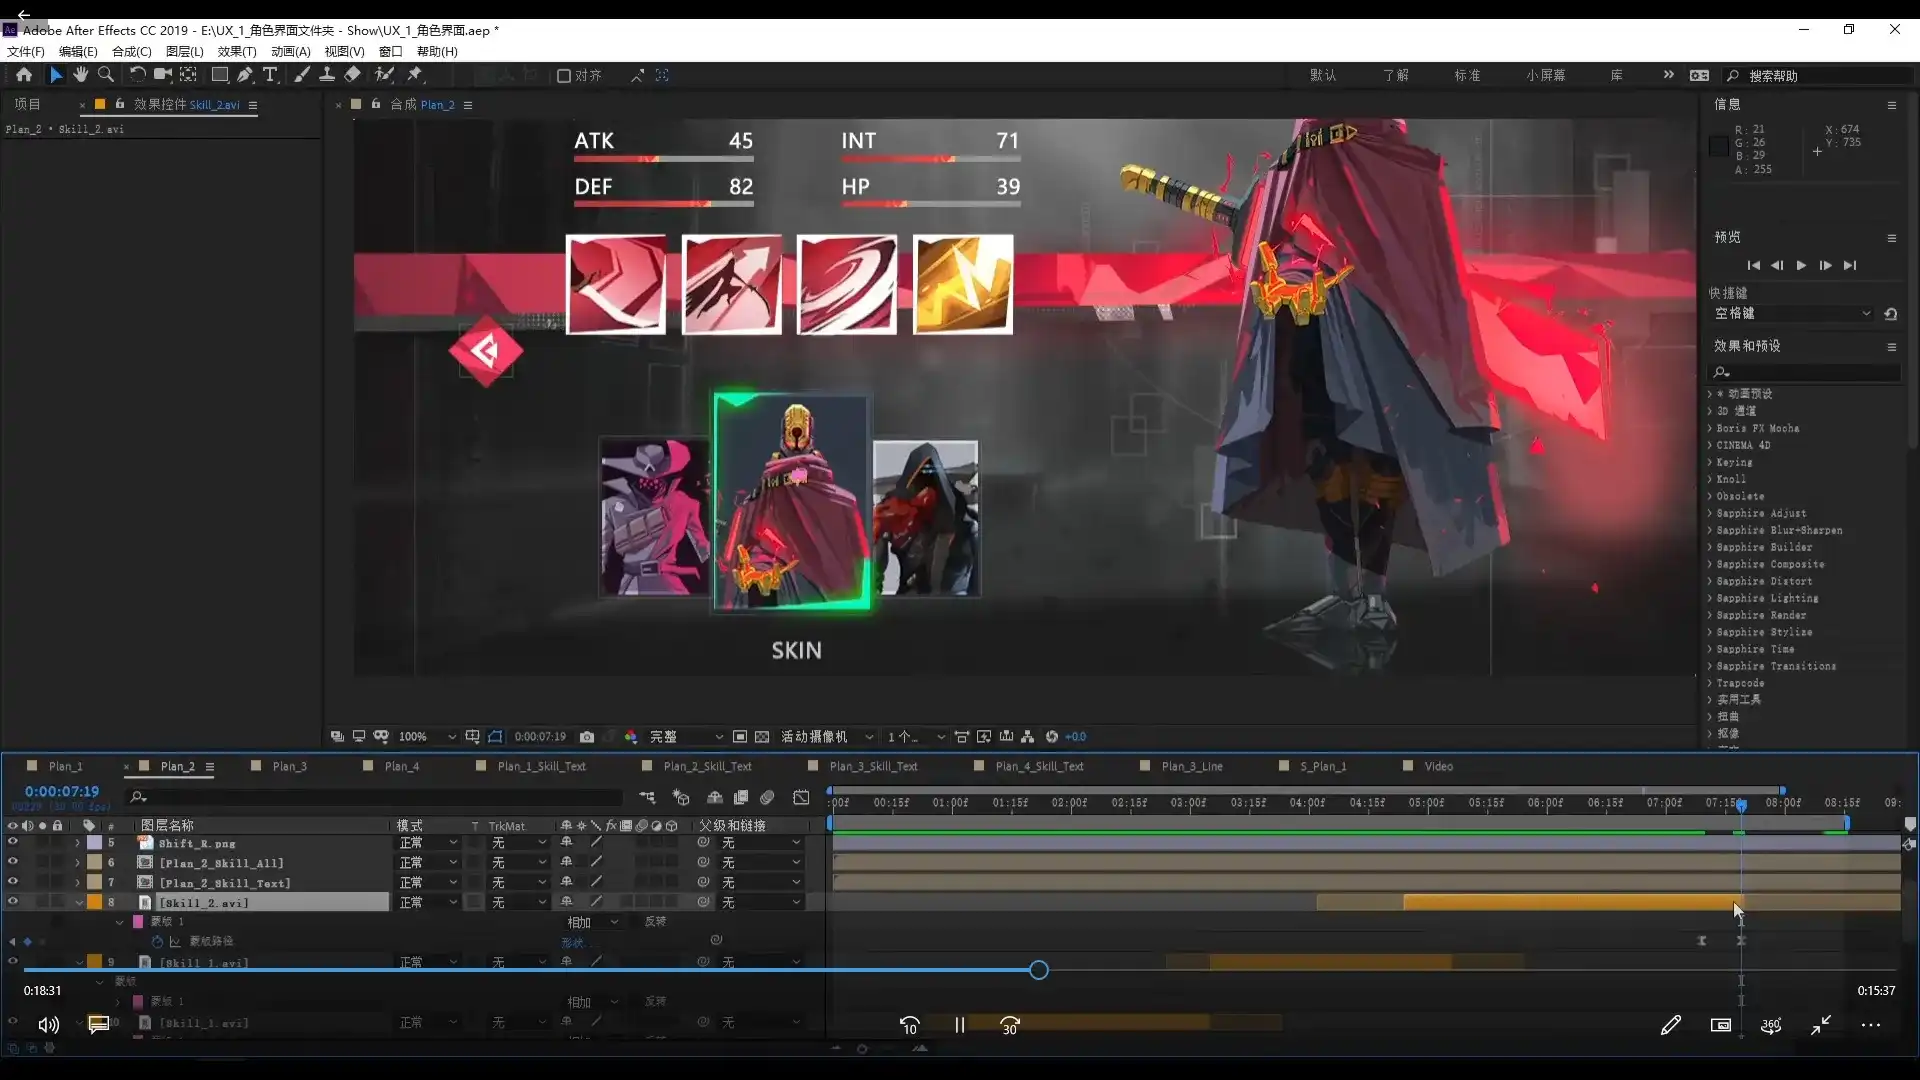Select the Type text tool

click(x=270, y=75)
